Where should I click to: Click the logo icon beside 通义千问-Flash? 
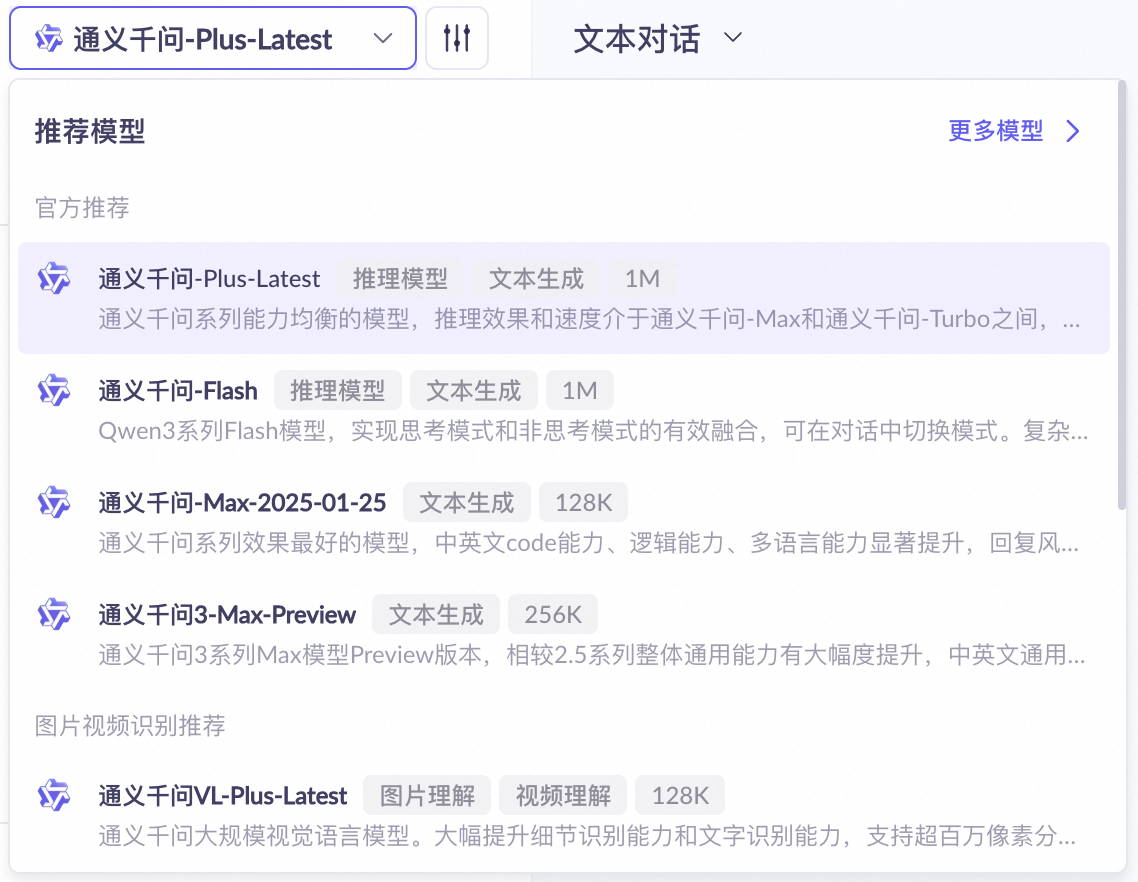54,391
